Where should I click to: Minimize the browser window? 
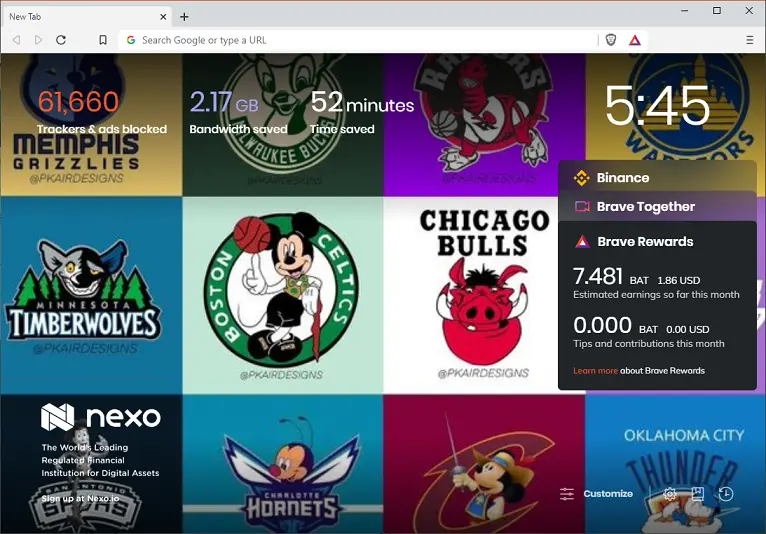684,10
